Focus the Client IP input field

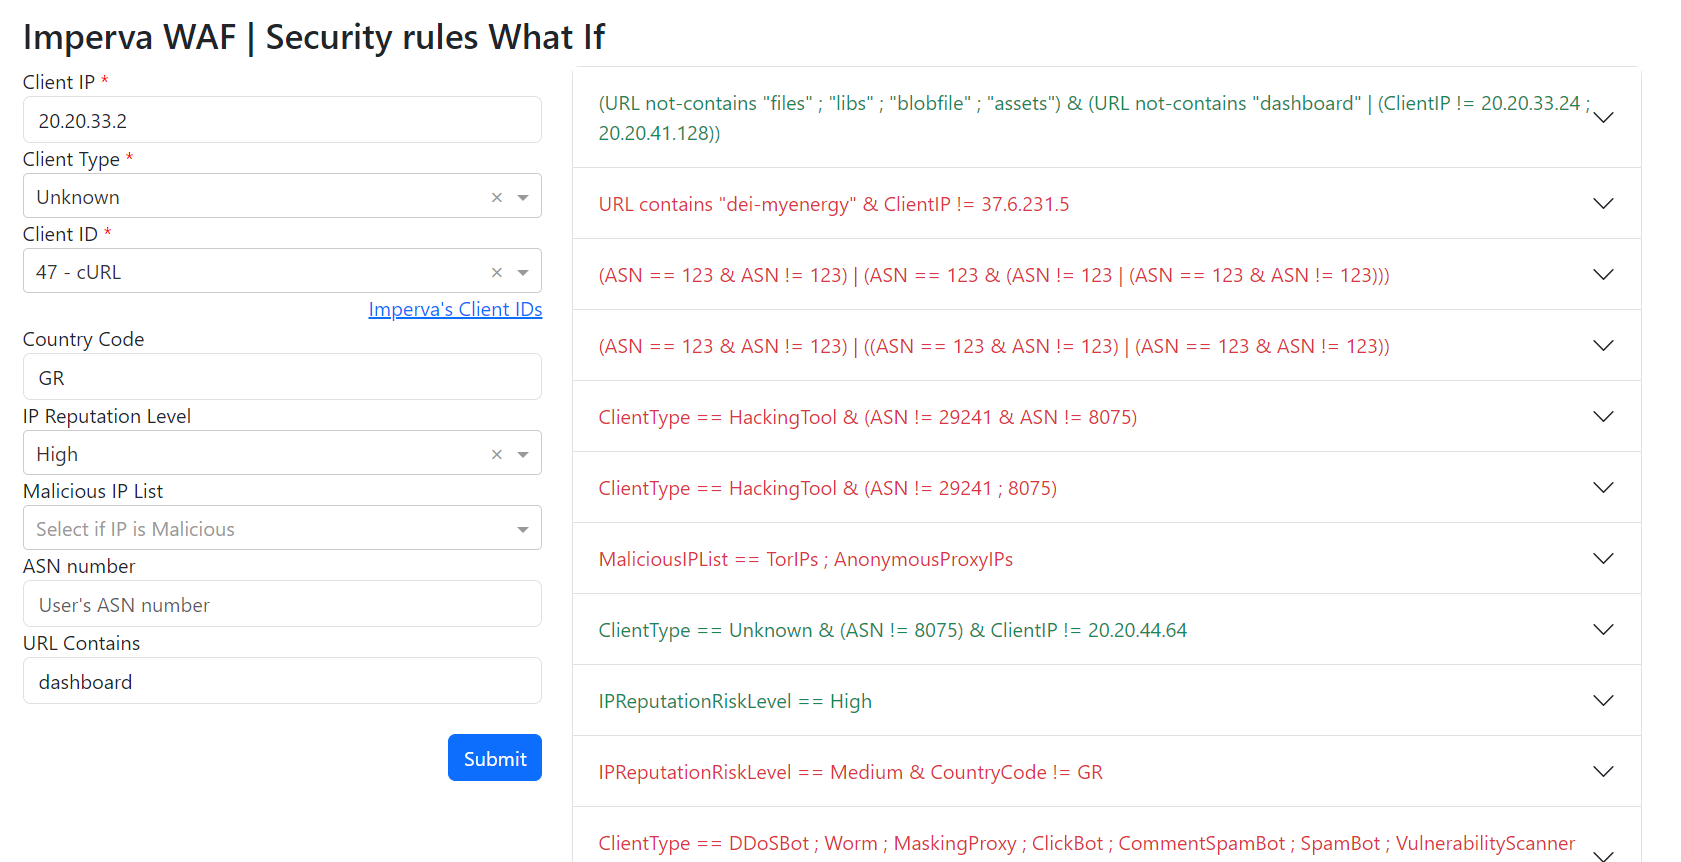(x=282, y=120)
